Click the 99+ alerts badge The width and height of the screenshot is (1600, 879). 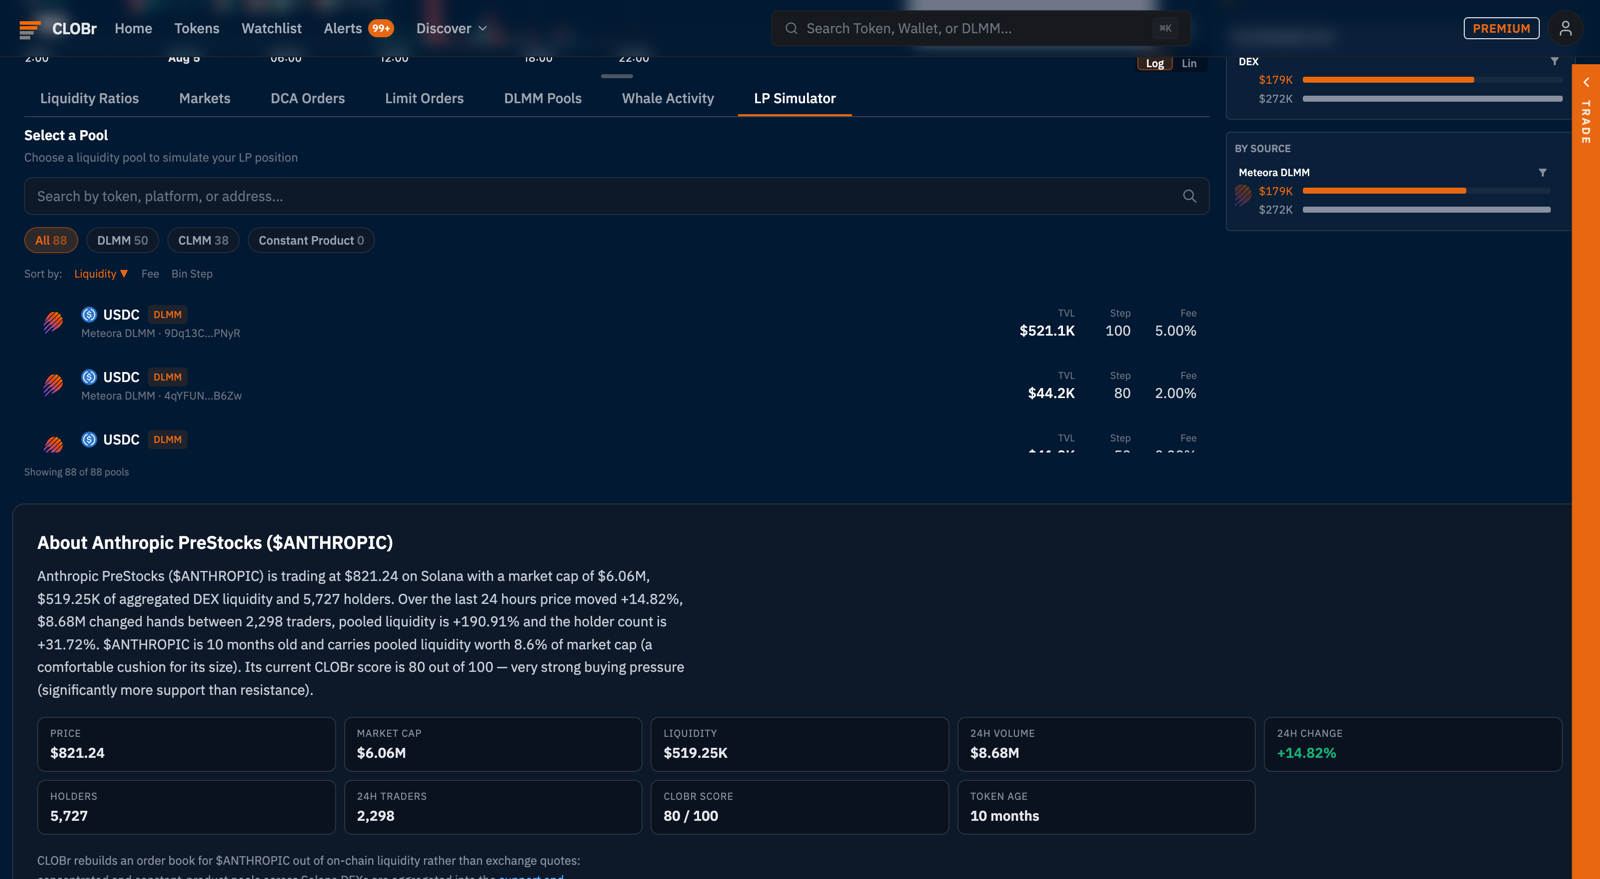click(x=381, y=28)
